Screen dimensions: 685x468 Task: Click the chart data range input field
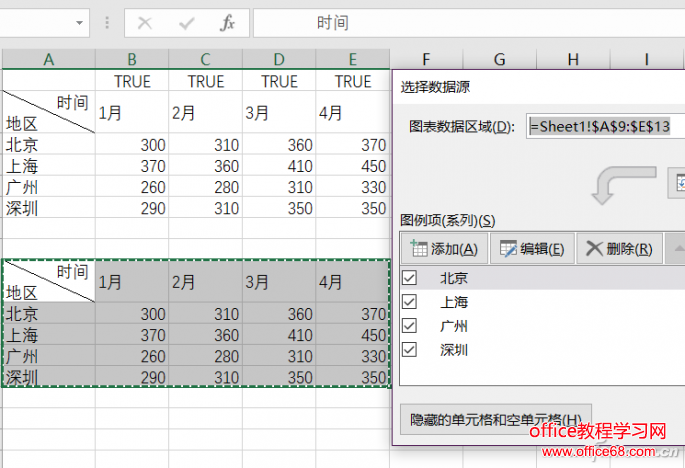pos(605,127)
